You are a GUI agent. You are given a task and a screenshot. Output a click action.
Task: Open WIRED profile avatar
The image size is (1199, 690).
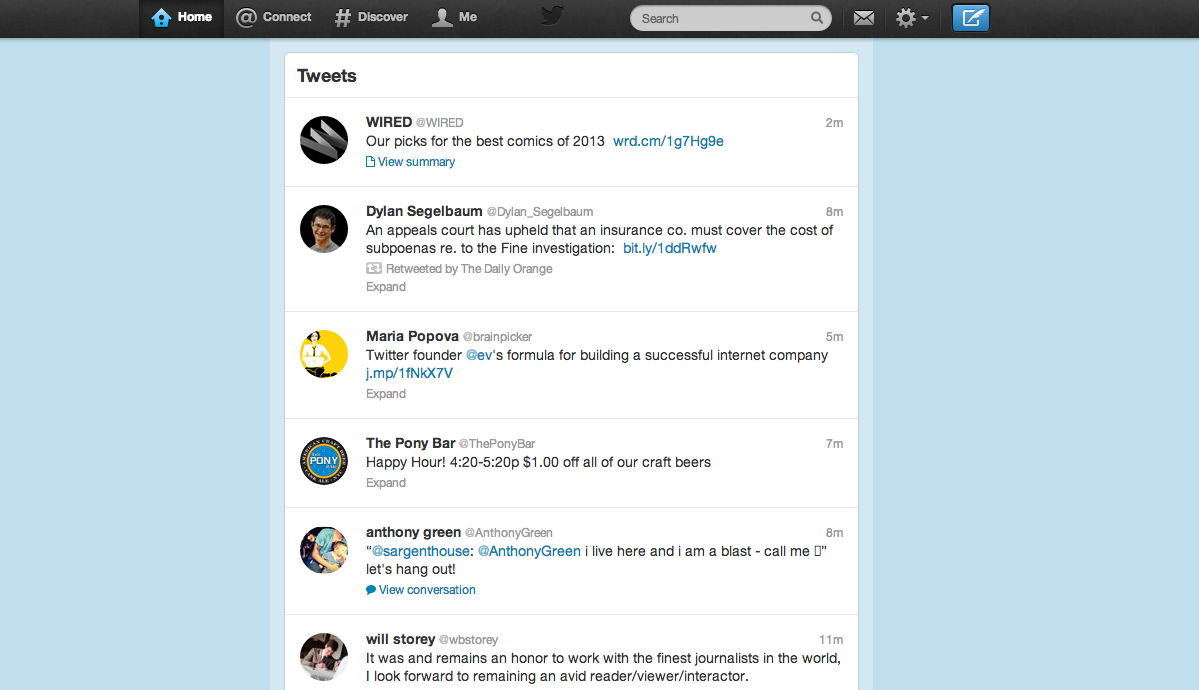point(323,140)
